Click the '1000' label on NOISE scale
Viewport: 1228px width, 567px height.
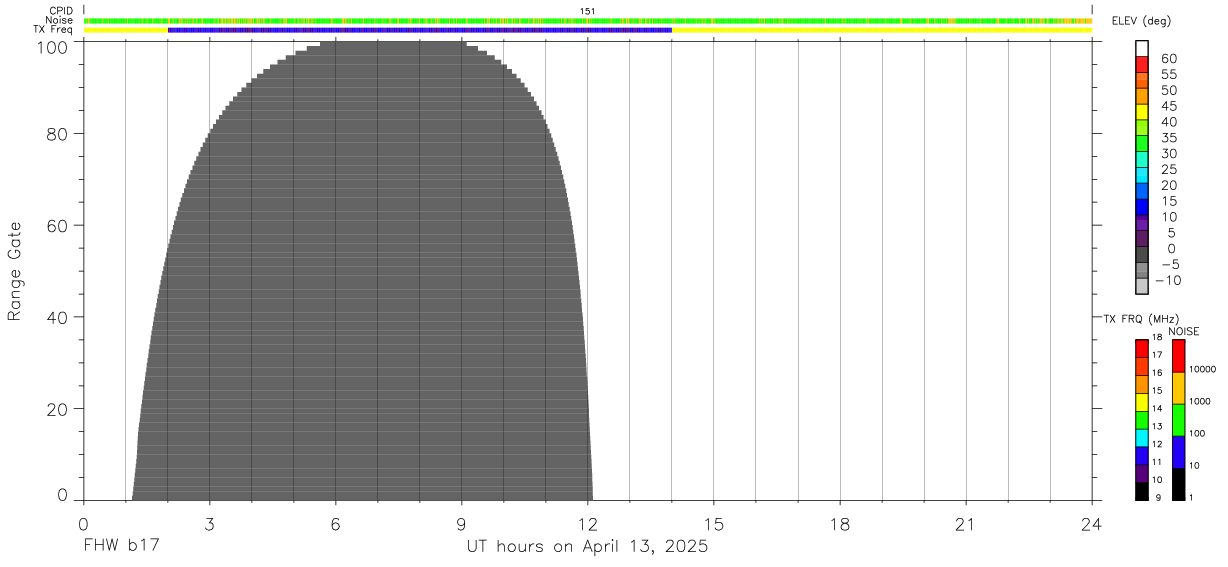(1200, 402)
